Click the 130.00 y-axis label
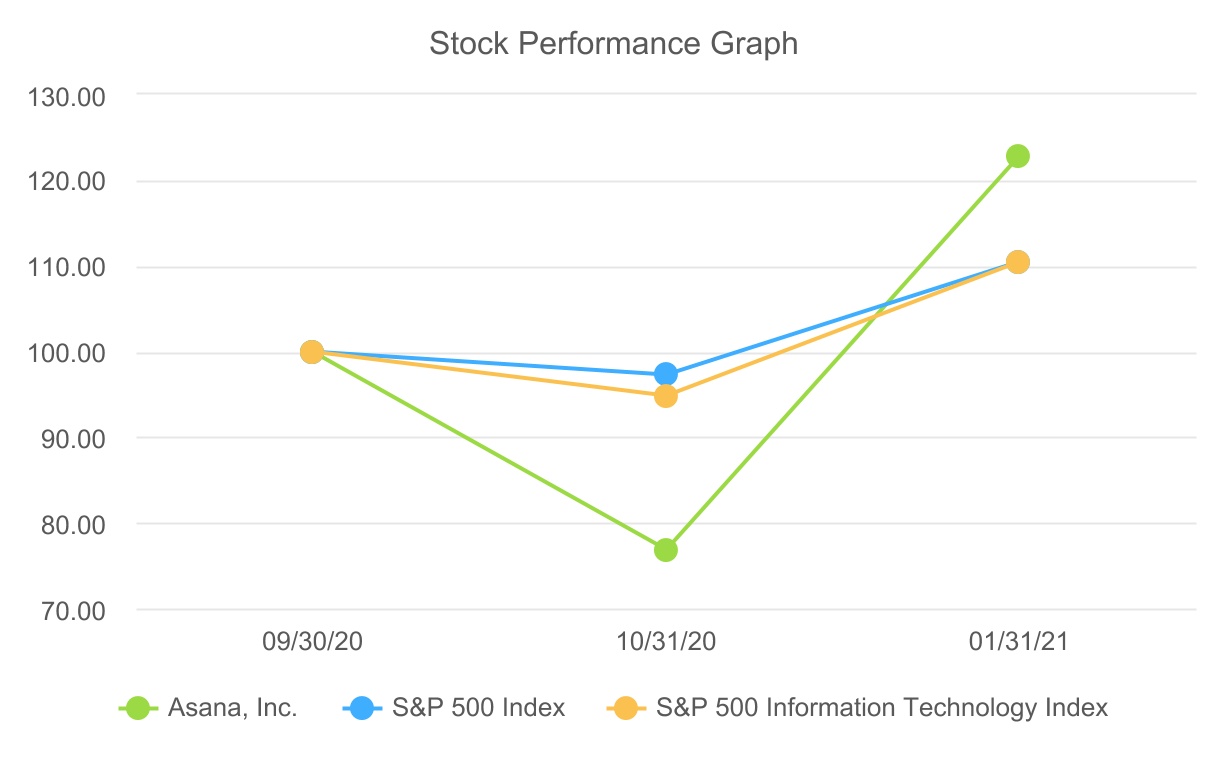The width and height of the screenshot is (1226, 760). coord(71,96)
